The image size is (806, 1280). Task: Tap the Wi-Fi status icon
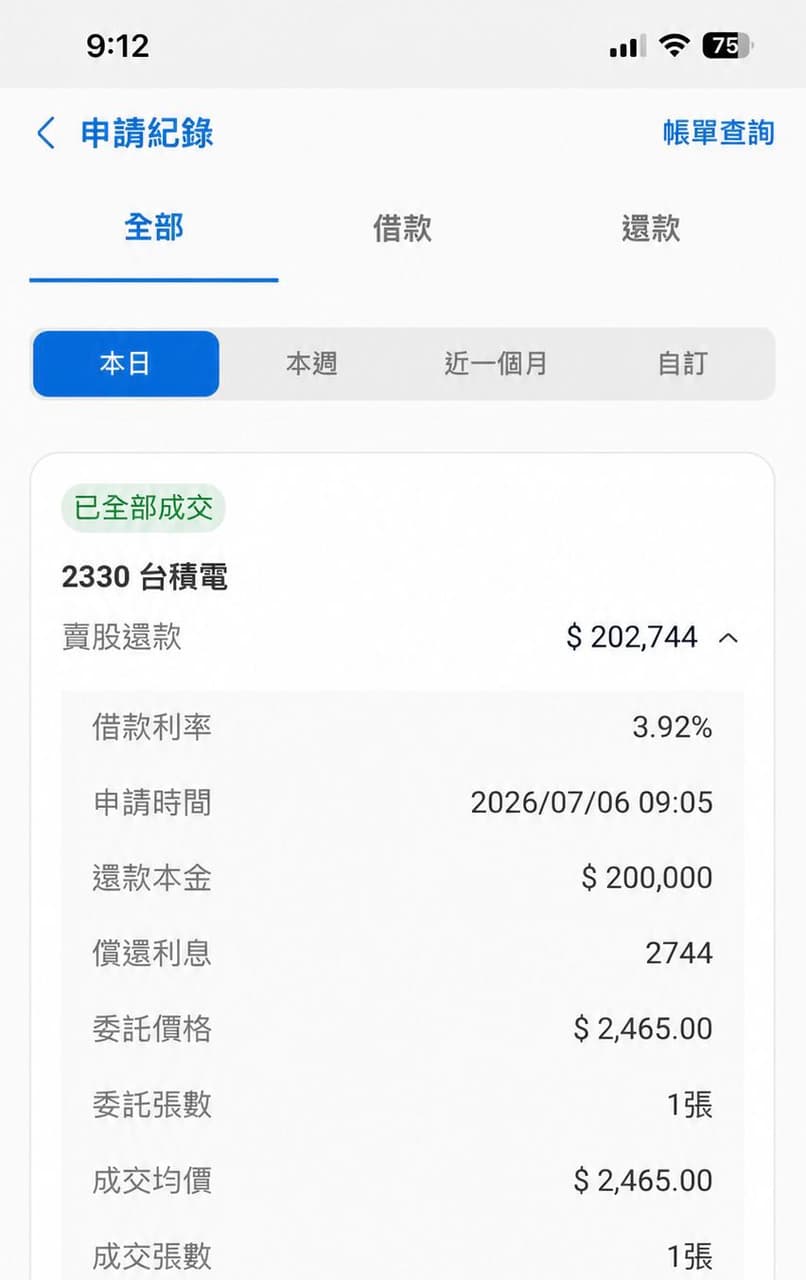click(x=675, y=45)
